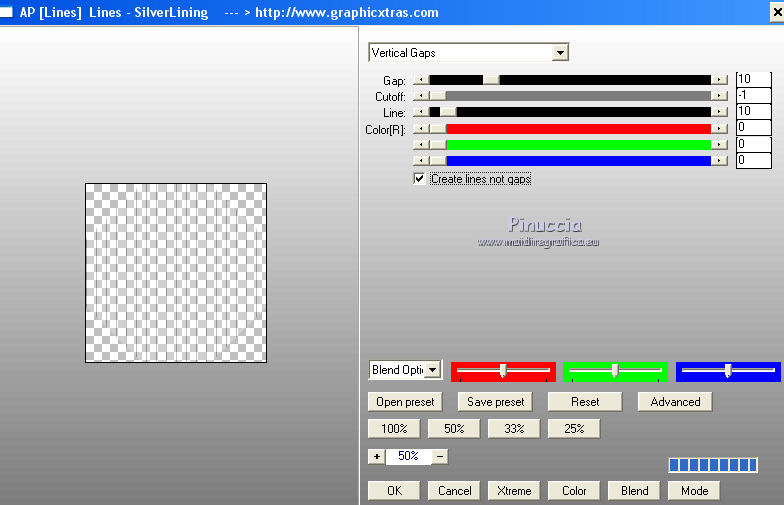Screen dimensions: 784x505
Task: Cancel the Lines filter dialog
Action: (454, 491)
